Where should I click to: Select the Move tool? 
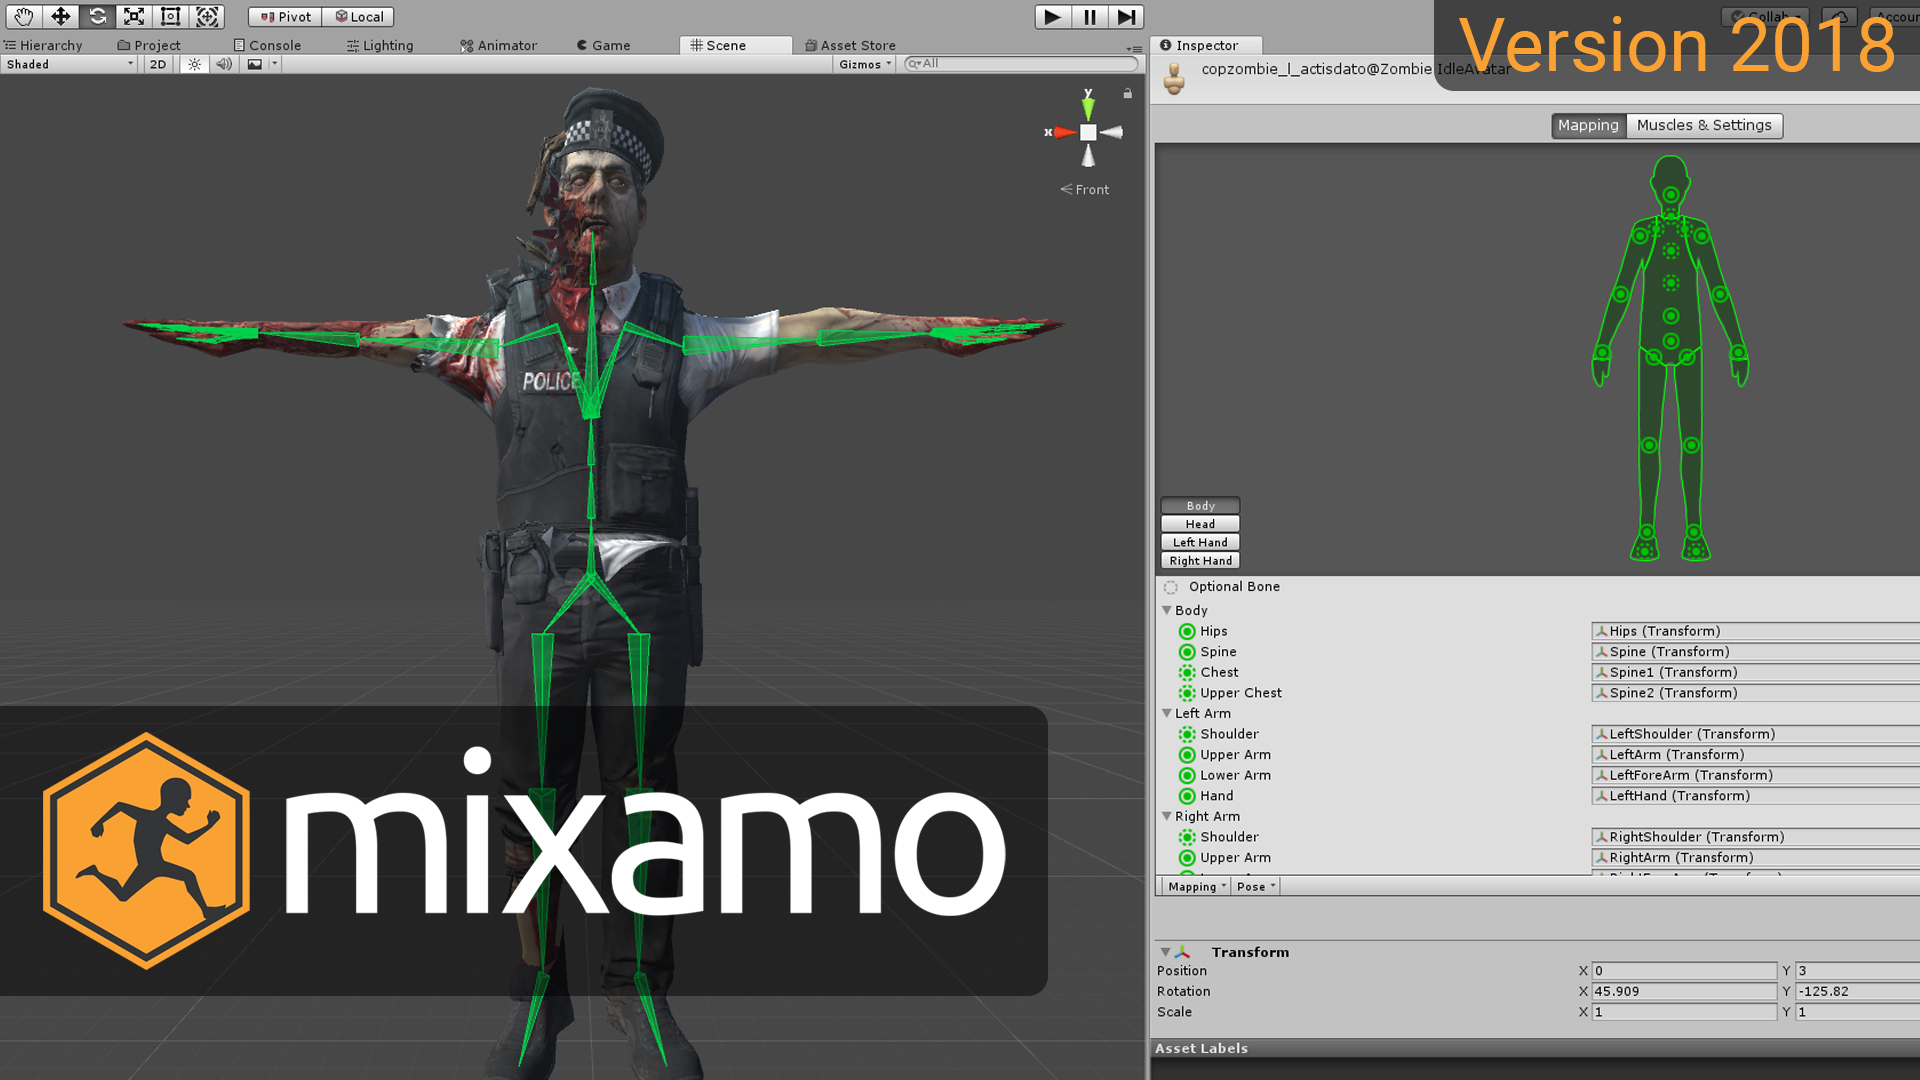60,16
